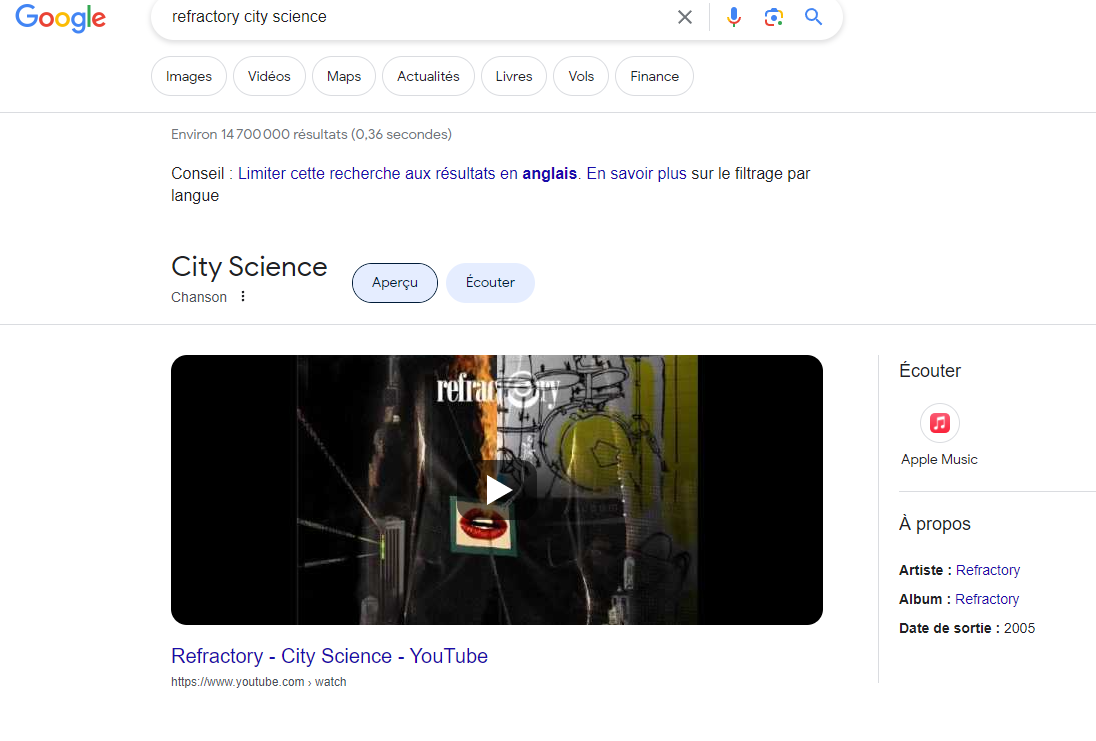The height and width of the screenshot is (741, 1096).
Task: Open the Vols filter
Action: coord(581,77)
